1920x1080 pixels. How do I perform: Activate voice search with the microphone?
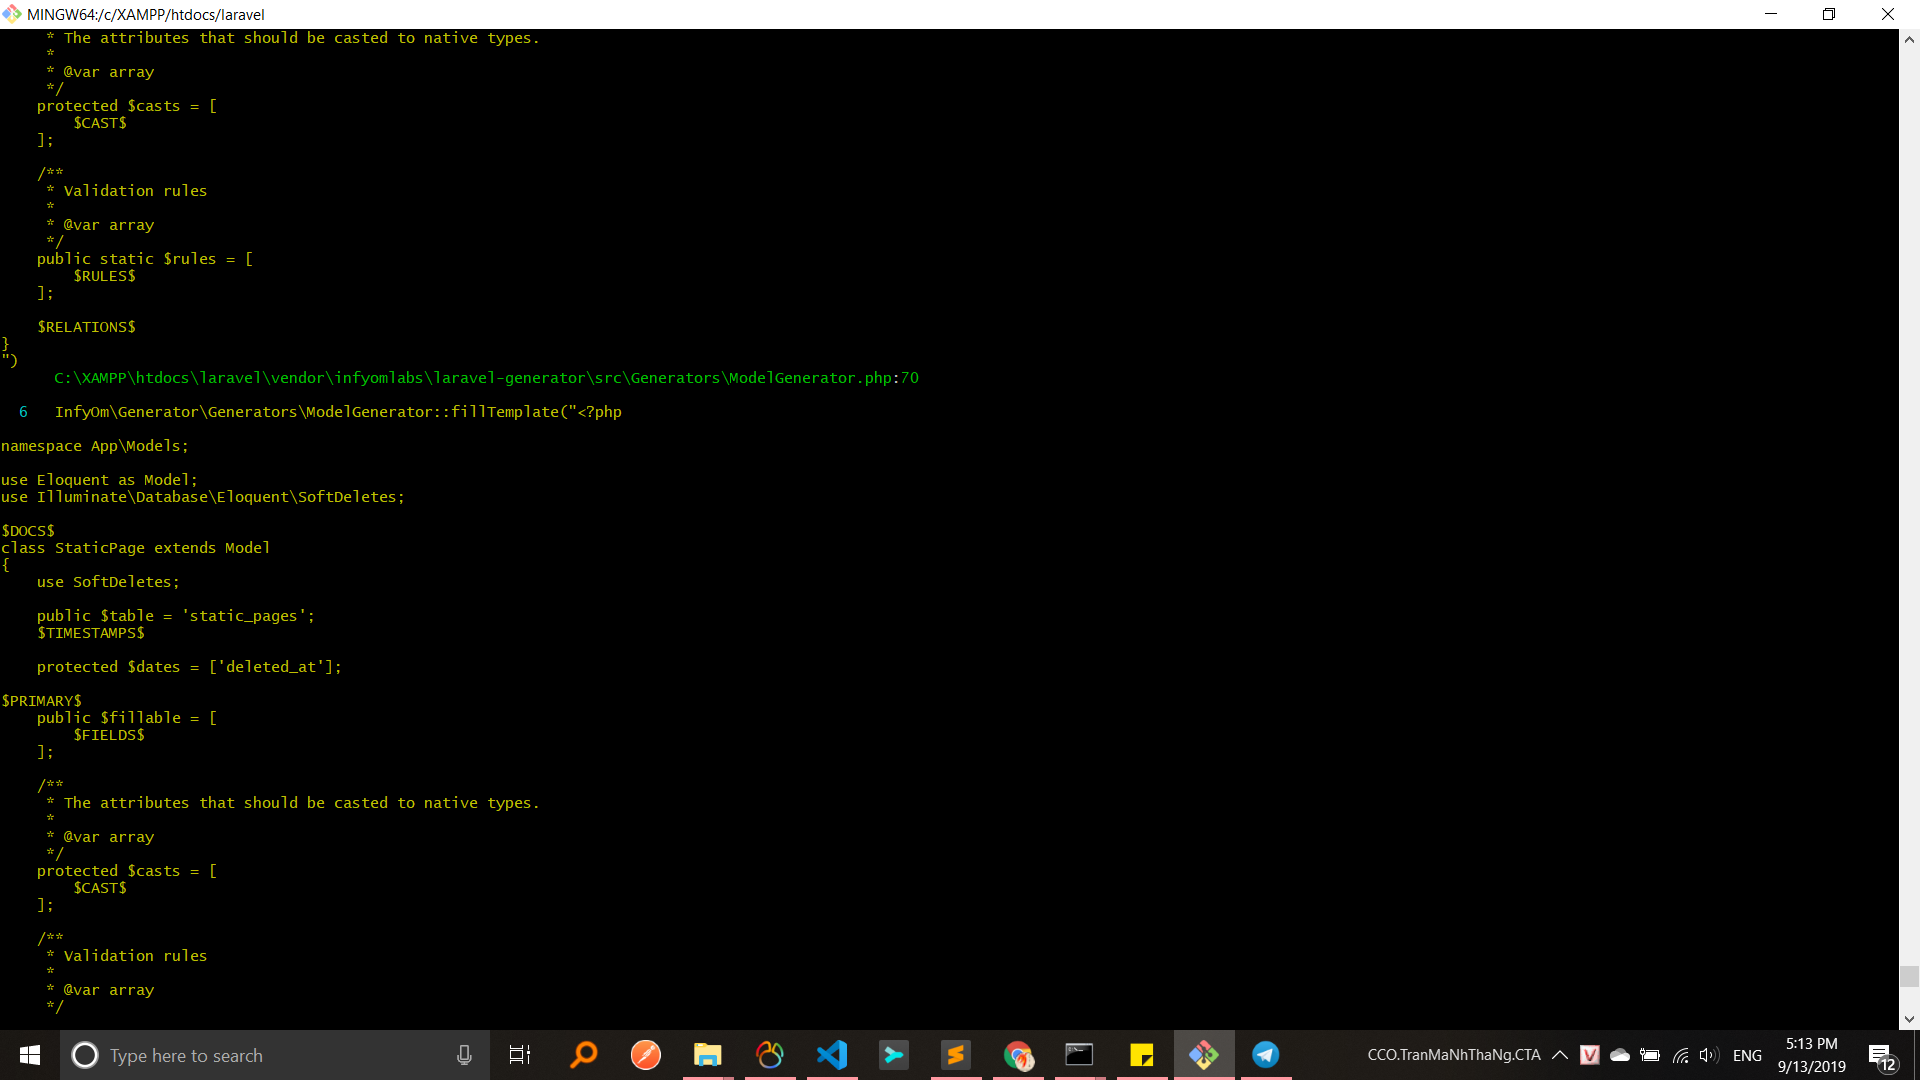click(463, 1054)
